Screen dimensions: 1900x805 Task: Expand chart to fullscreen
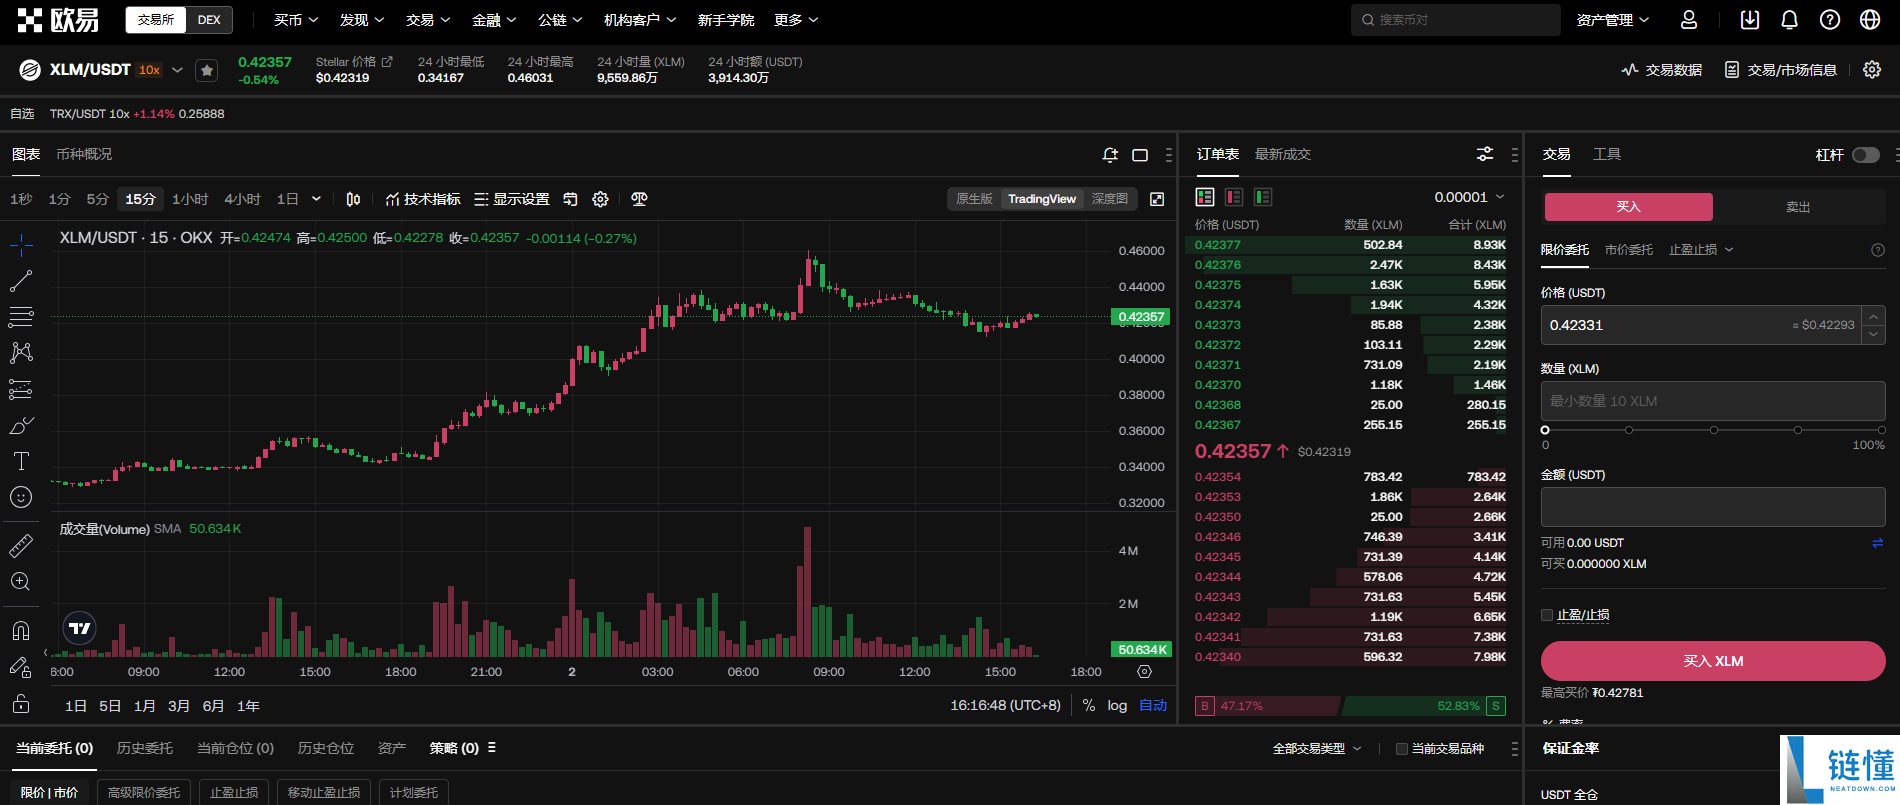[x=1157, y=199]
